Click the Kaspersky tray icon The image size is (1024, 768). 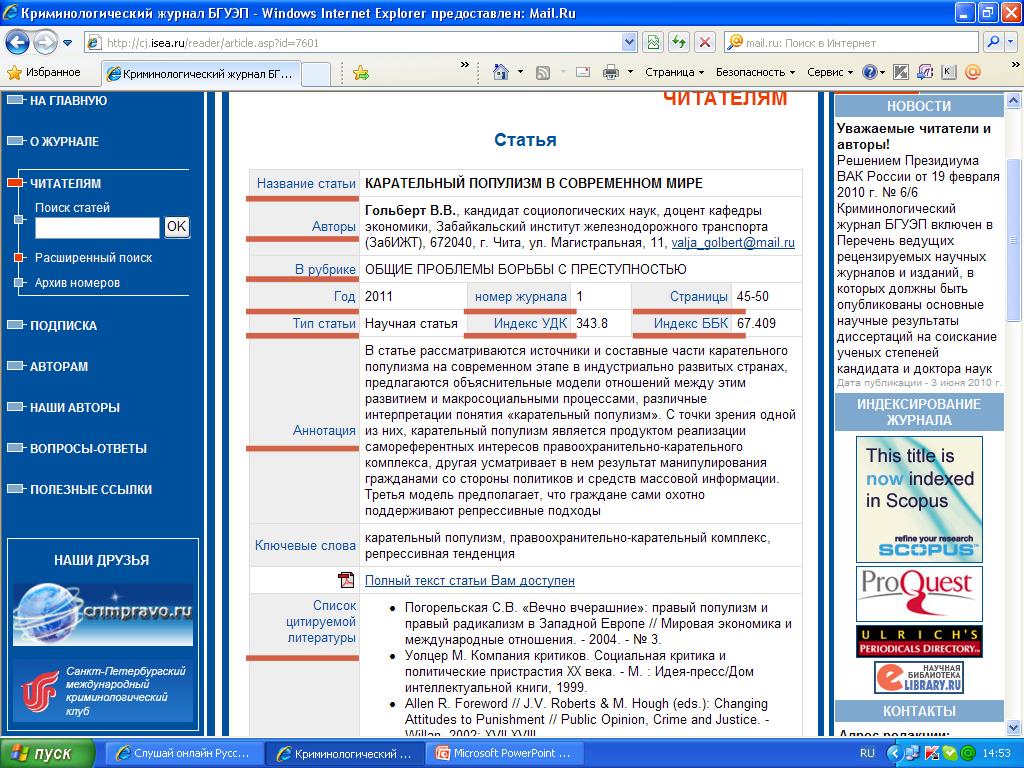932,754
